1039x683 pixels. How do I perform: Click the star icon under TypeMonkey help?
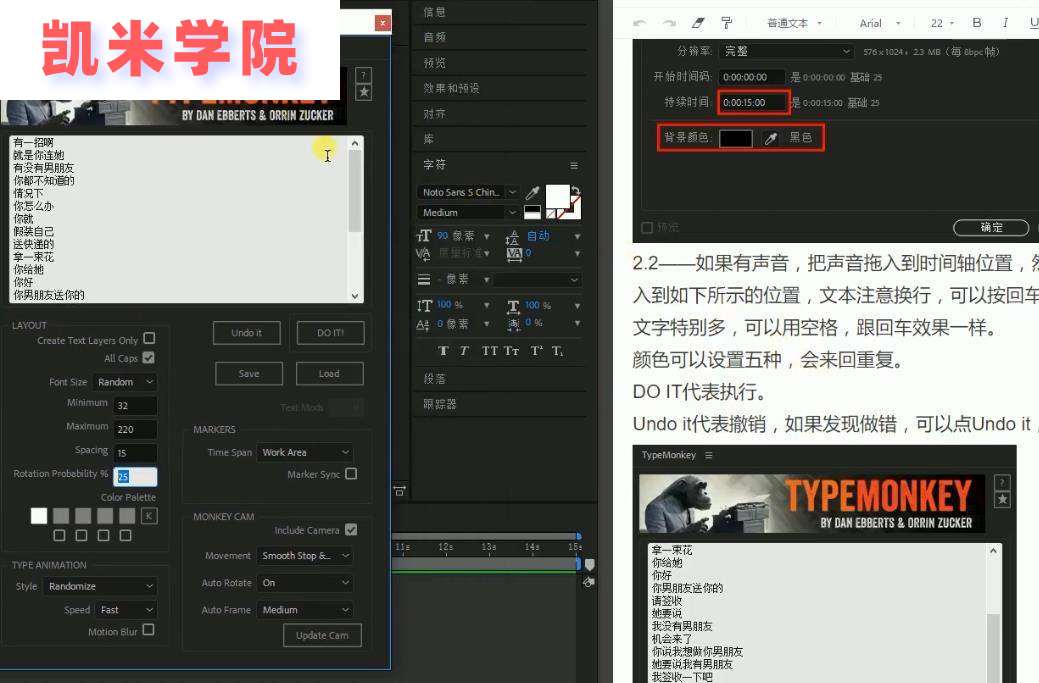(x=363, y=92)
